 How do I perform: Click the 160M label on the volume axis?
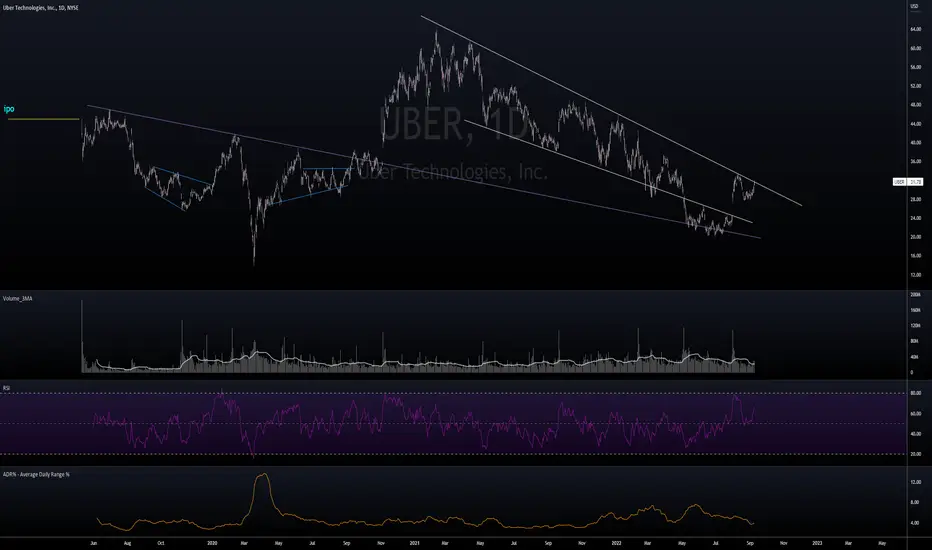pyautogui.click(x=915, y=310)
